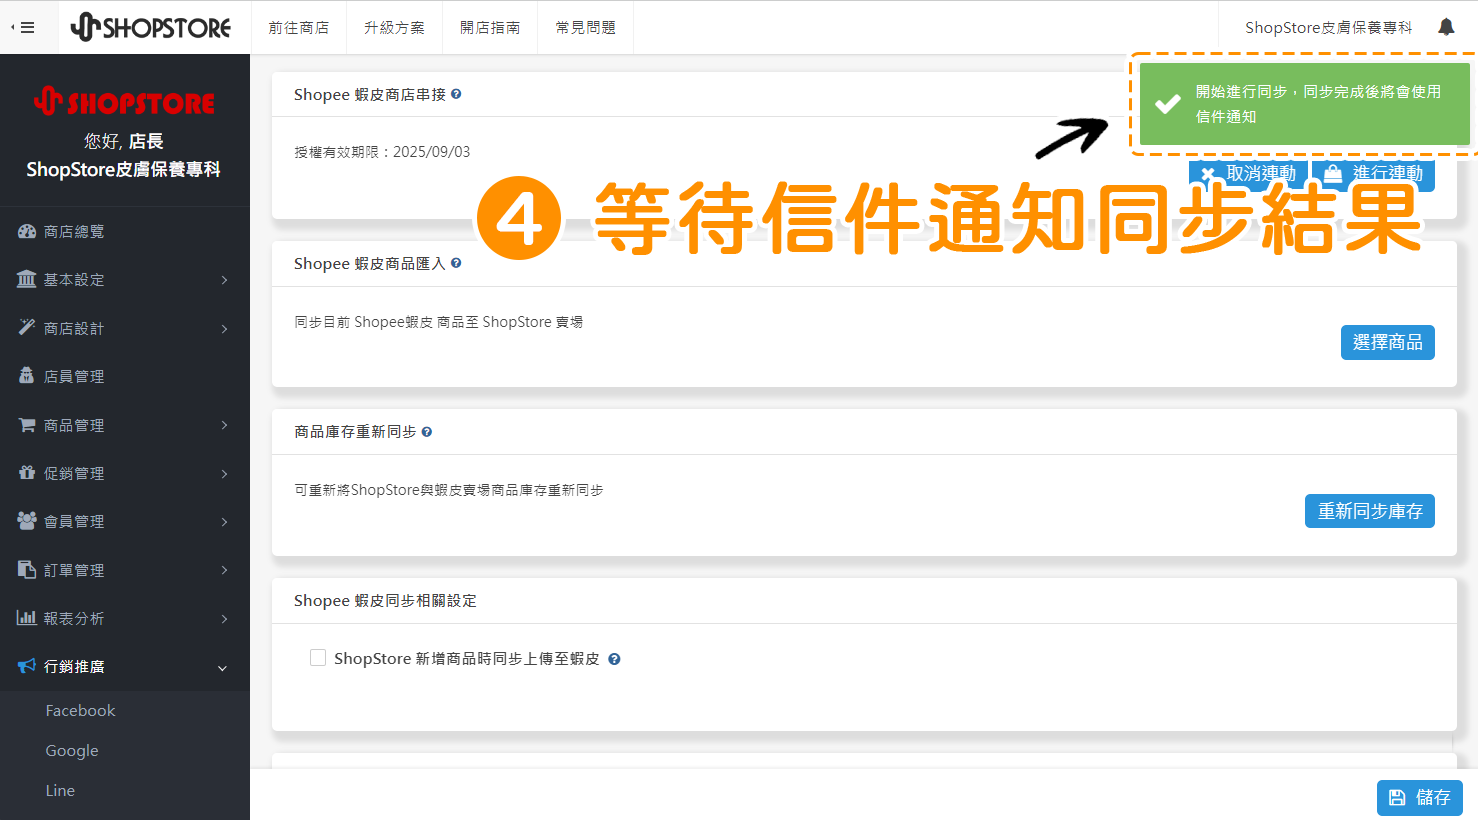Open the ShopStore logo in header
The width and height of the screenshot is (1478, 820).
click(x=151, y=27)
